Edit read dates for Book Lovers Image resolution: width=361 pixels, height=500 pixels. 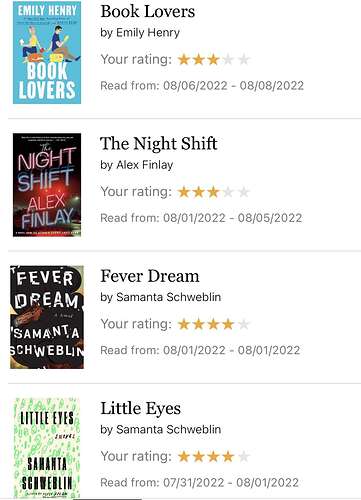pos(202,86)
